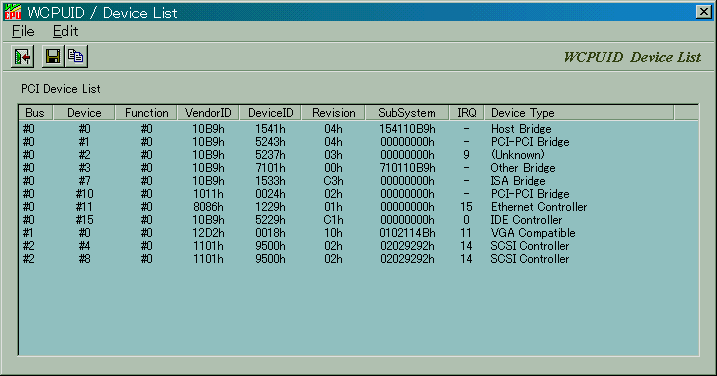717x376 pixels.
Task: Click vendor ID 12D2h cell
Action: (x=209, y=233)
